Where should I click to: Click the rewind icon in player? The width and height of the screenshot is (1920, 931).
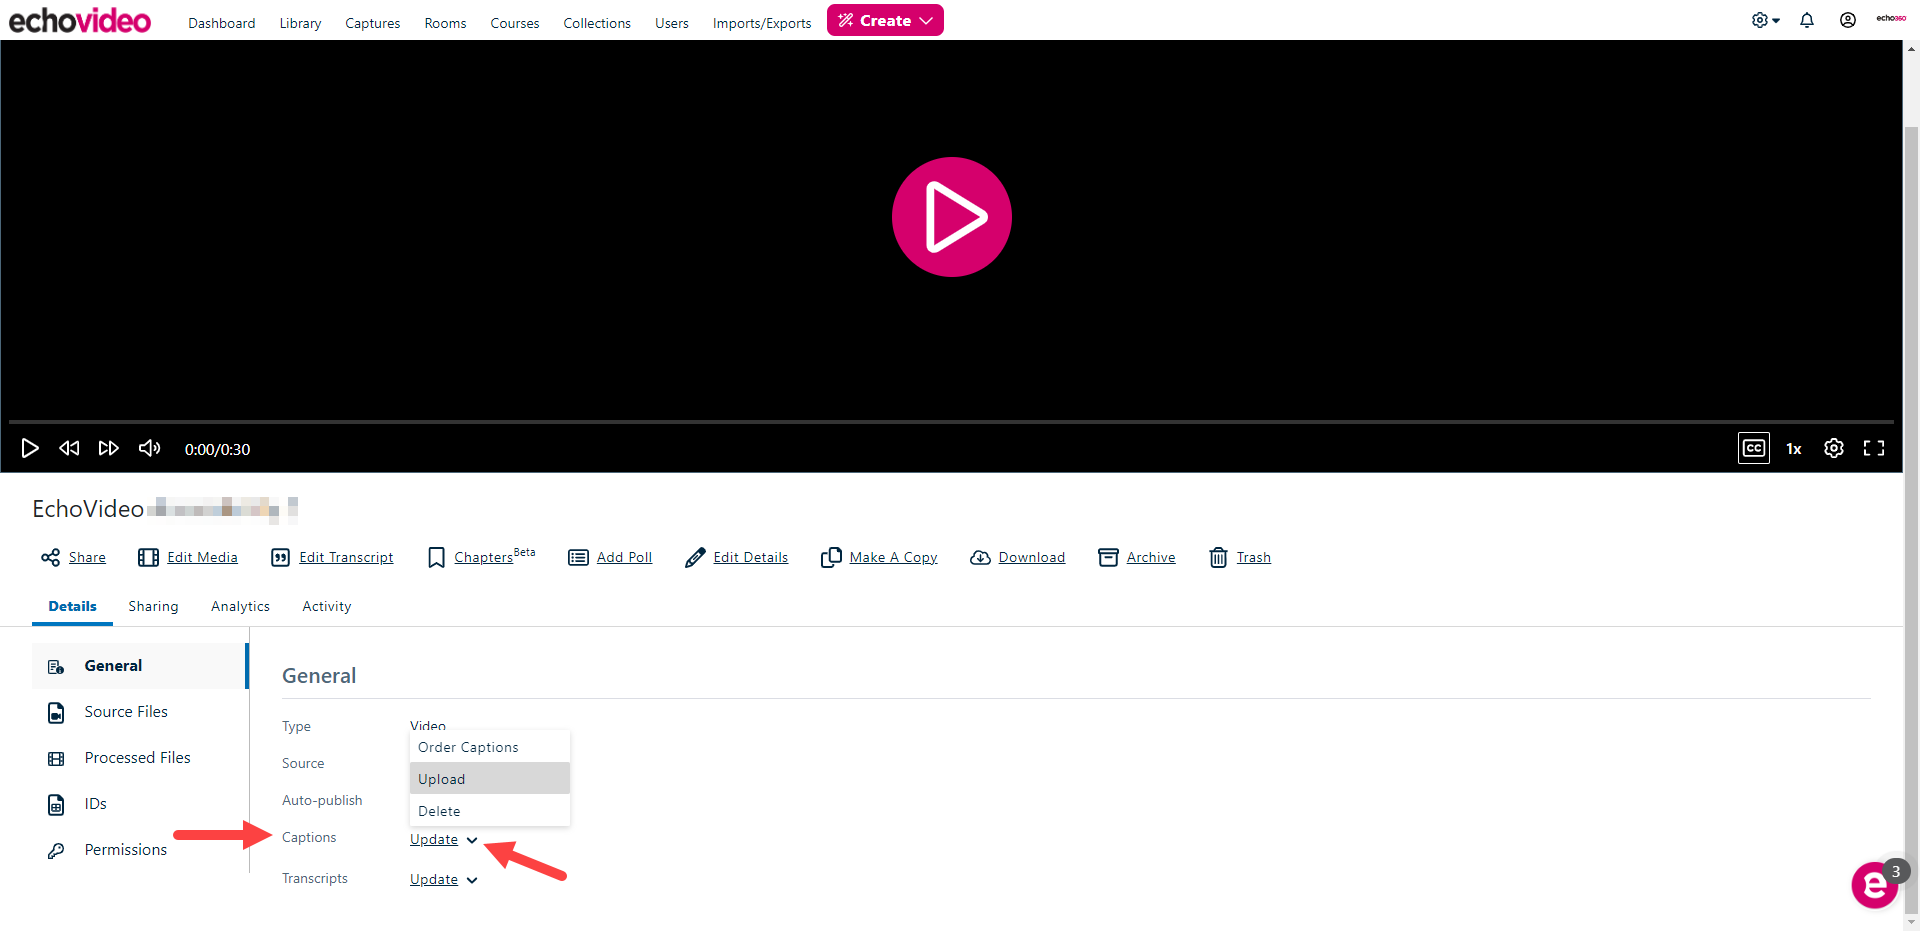(x=69, y=448)
